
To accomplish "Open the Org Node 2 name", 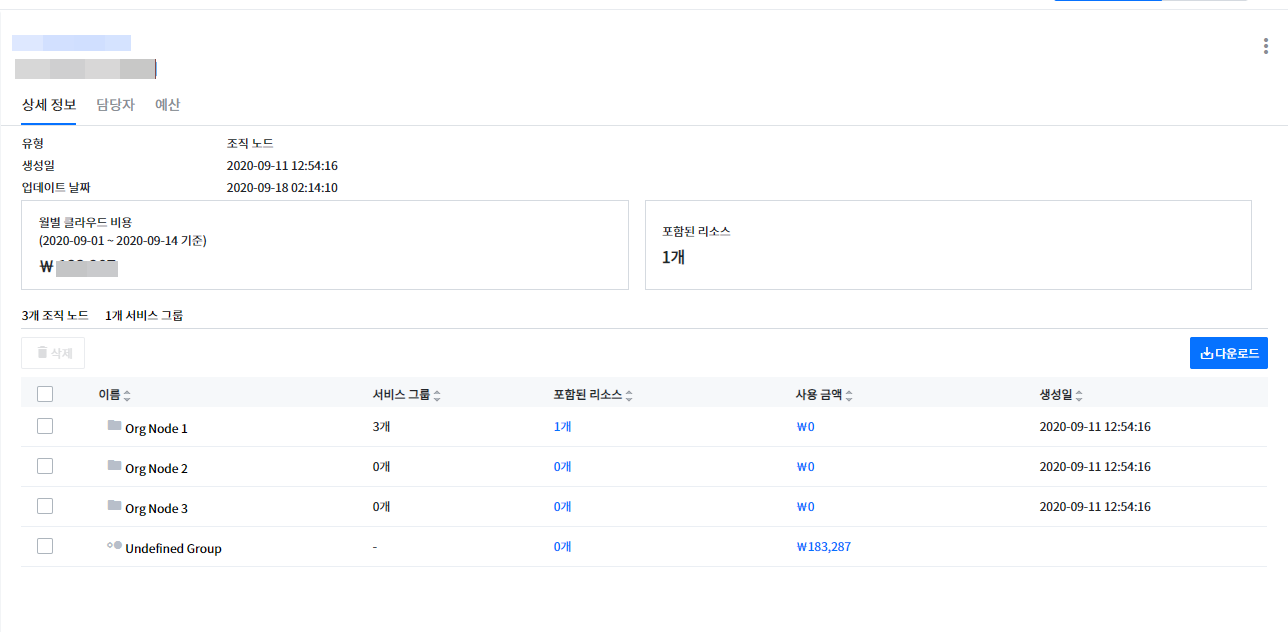I will pyautogui.click(x=156, y=469).
